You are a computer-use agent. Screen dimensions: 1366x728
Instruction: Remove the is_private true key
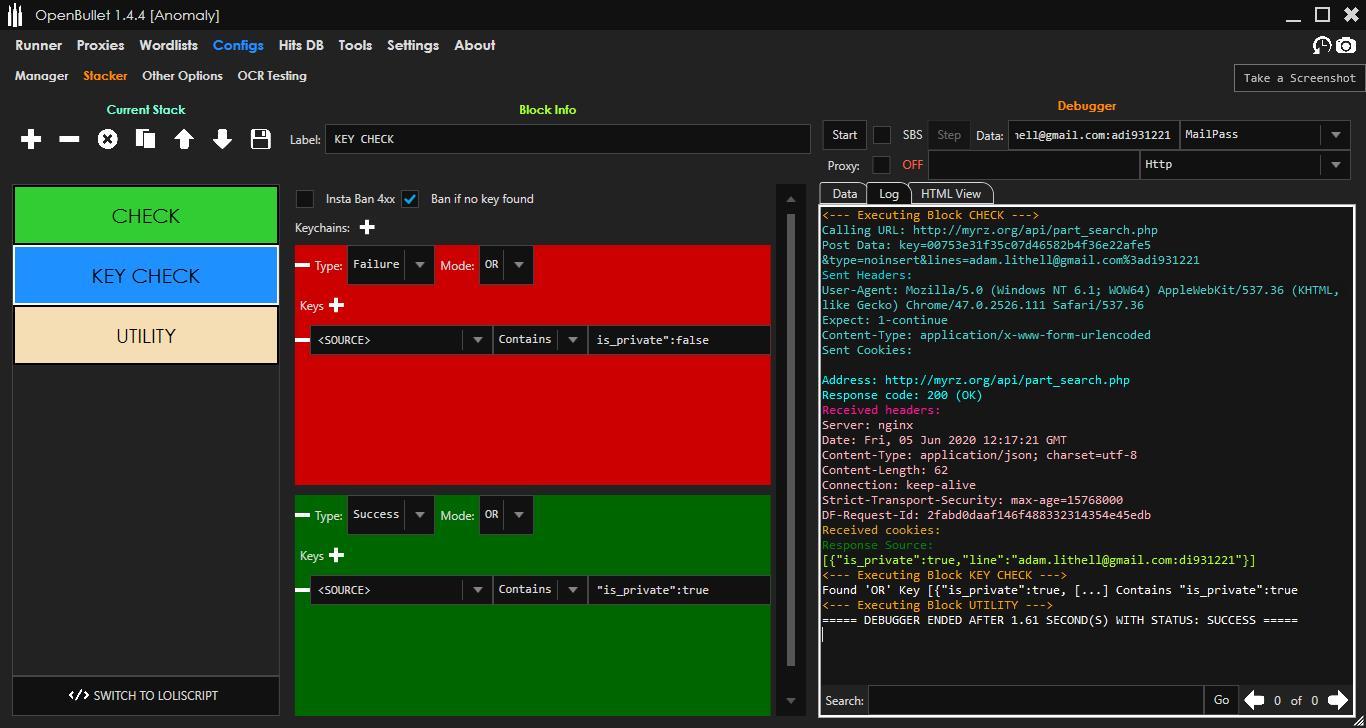point(302,590)
